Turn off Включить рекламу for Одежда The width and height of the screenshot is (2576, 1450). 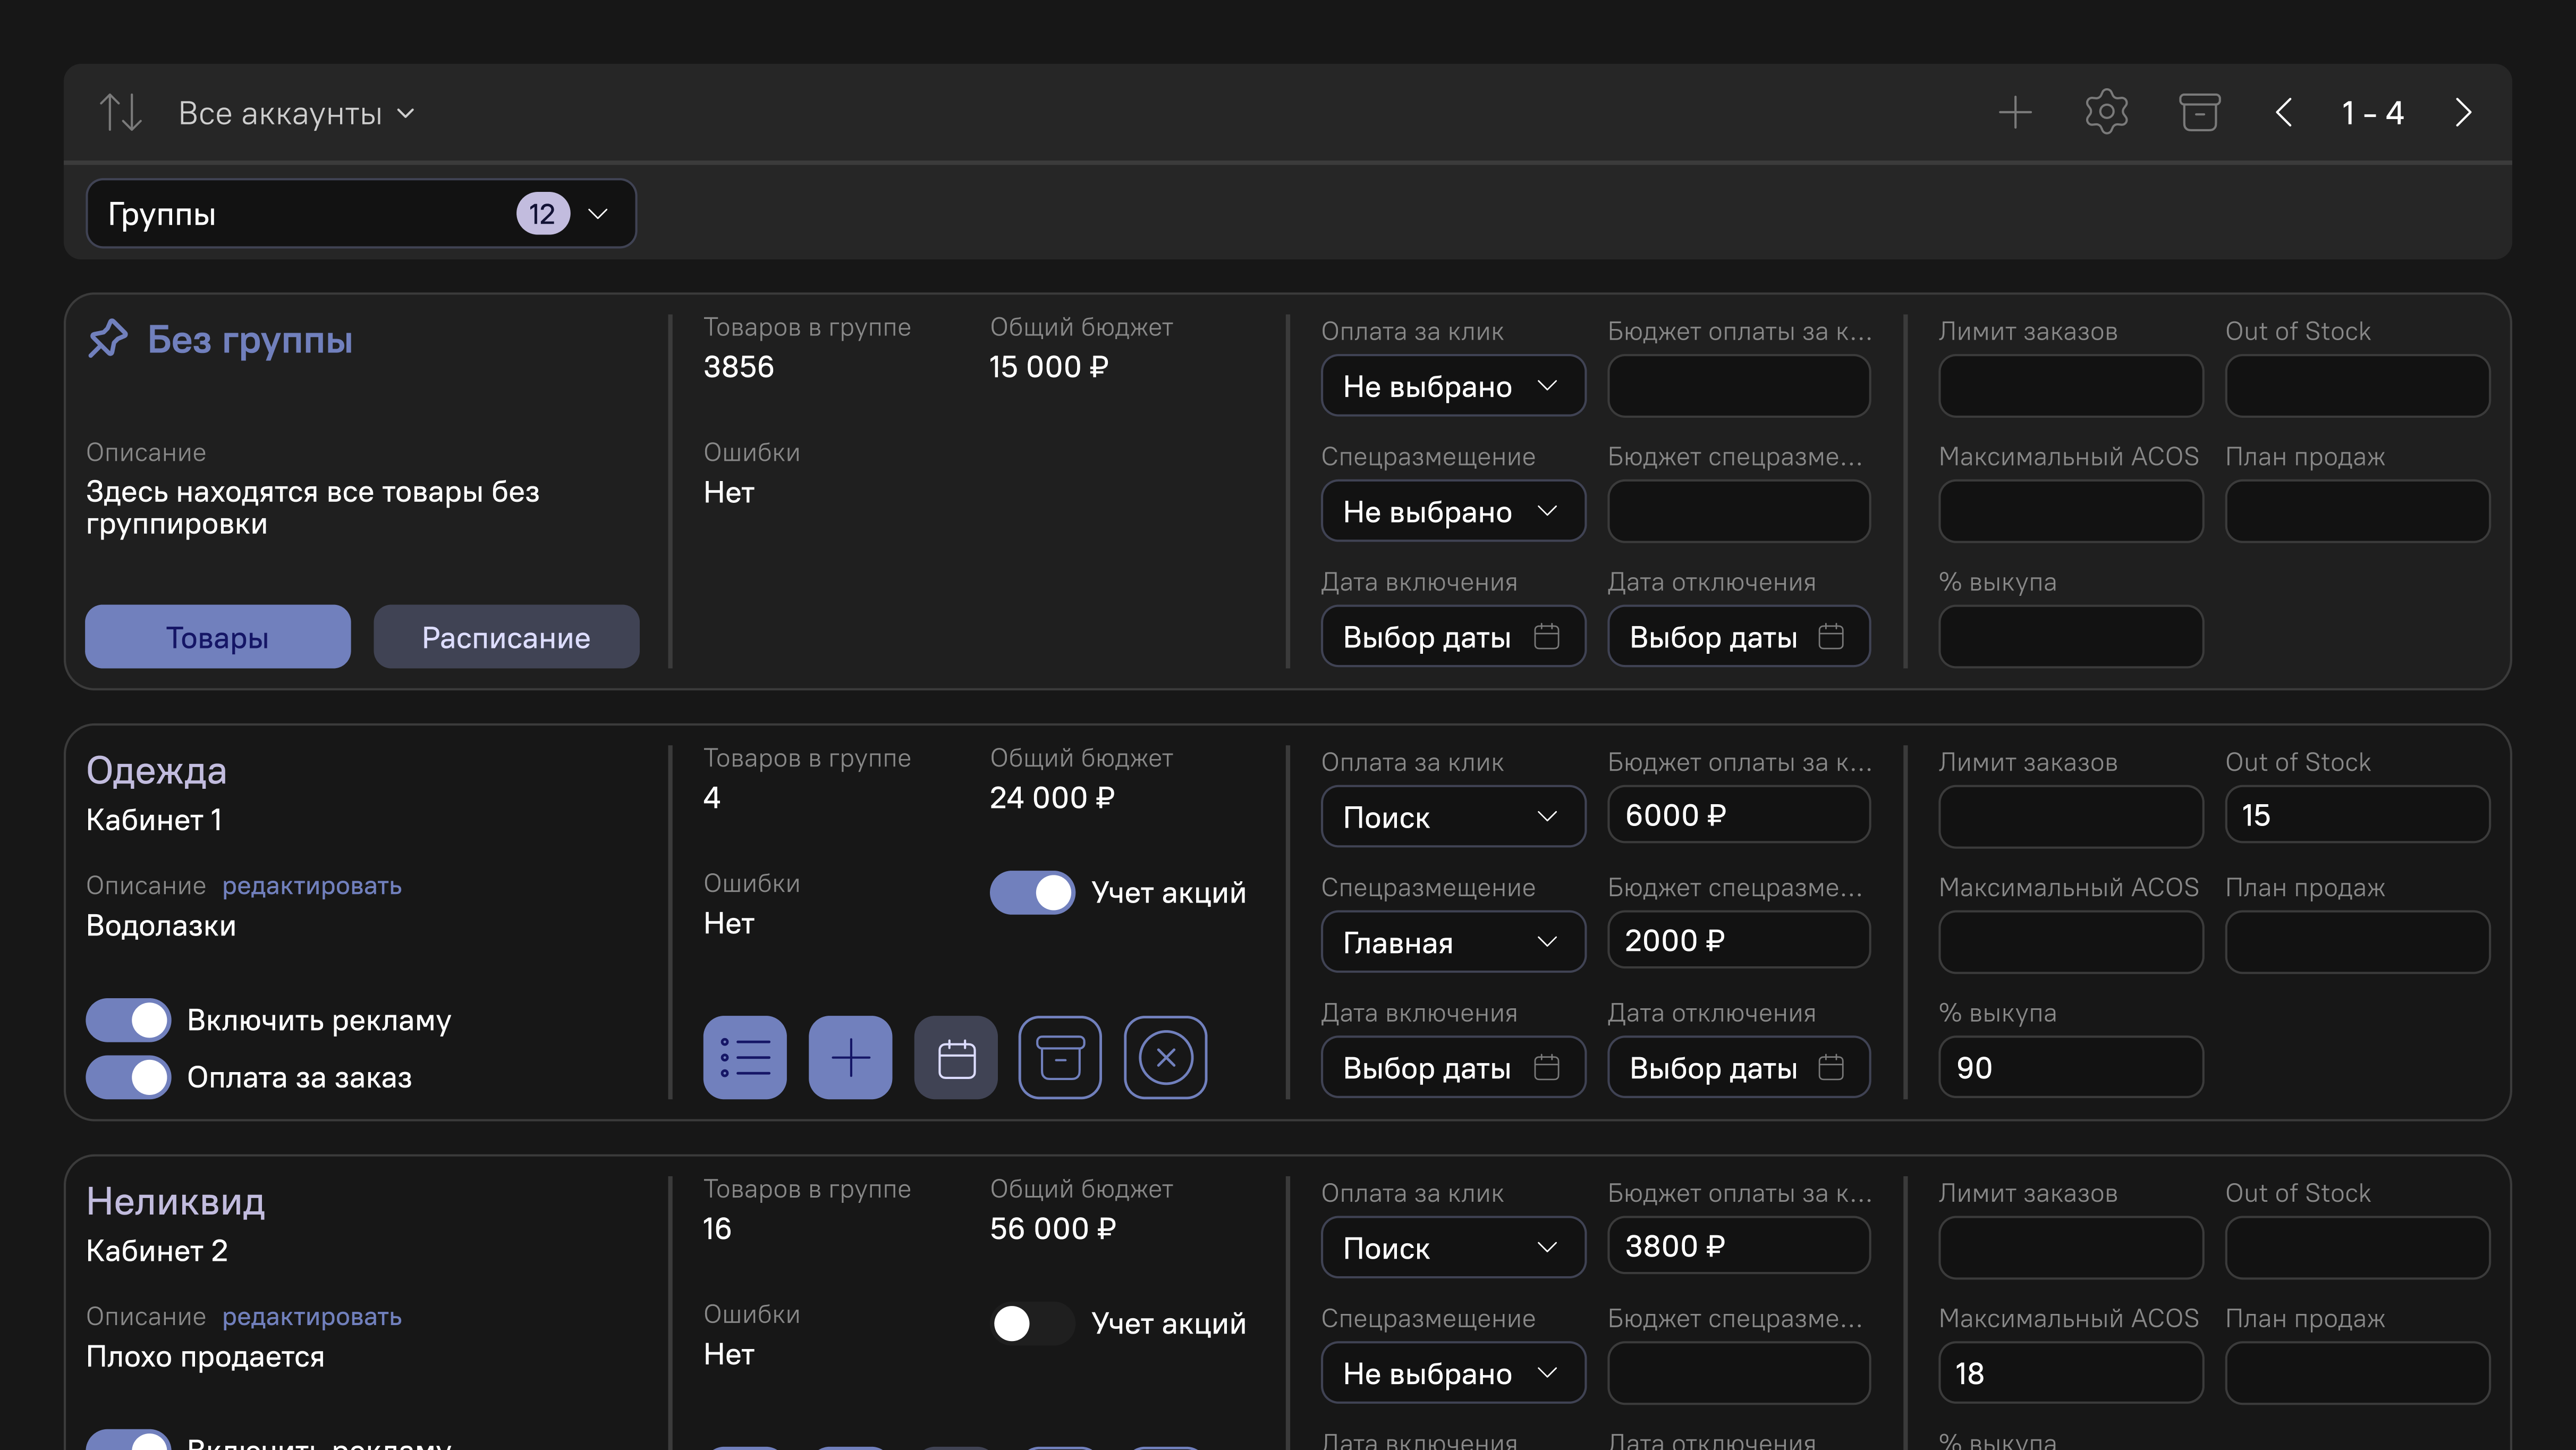(x=129, y=1020)
